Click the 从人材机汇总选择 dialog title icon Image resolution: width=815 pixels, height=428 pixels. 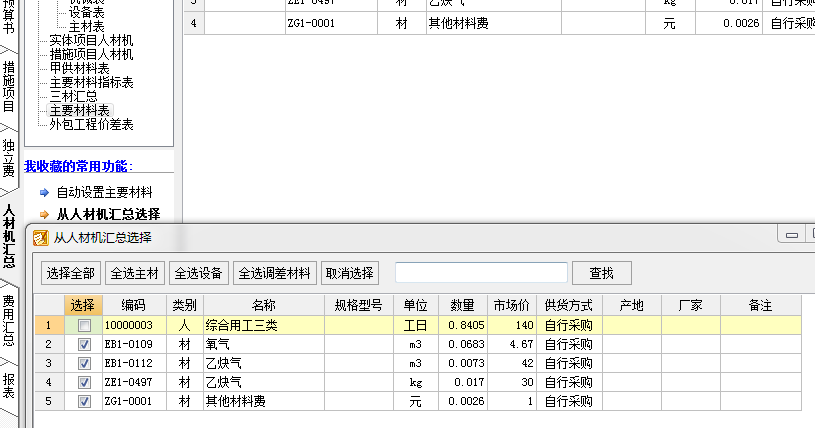[x=41, y=238]
